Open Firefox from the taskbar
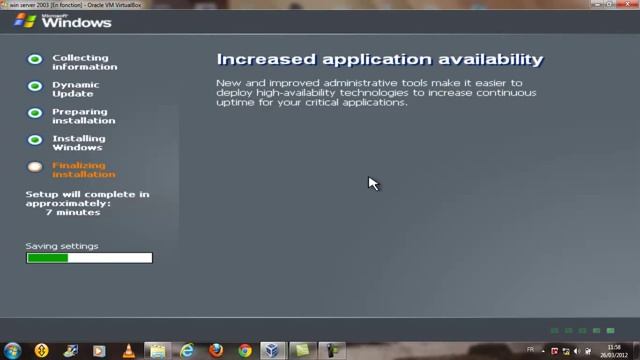The height and width of the screenshot is (360, 640). click(x=216, y=351)
